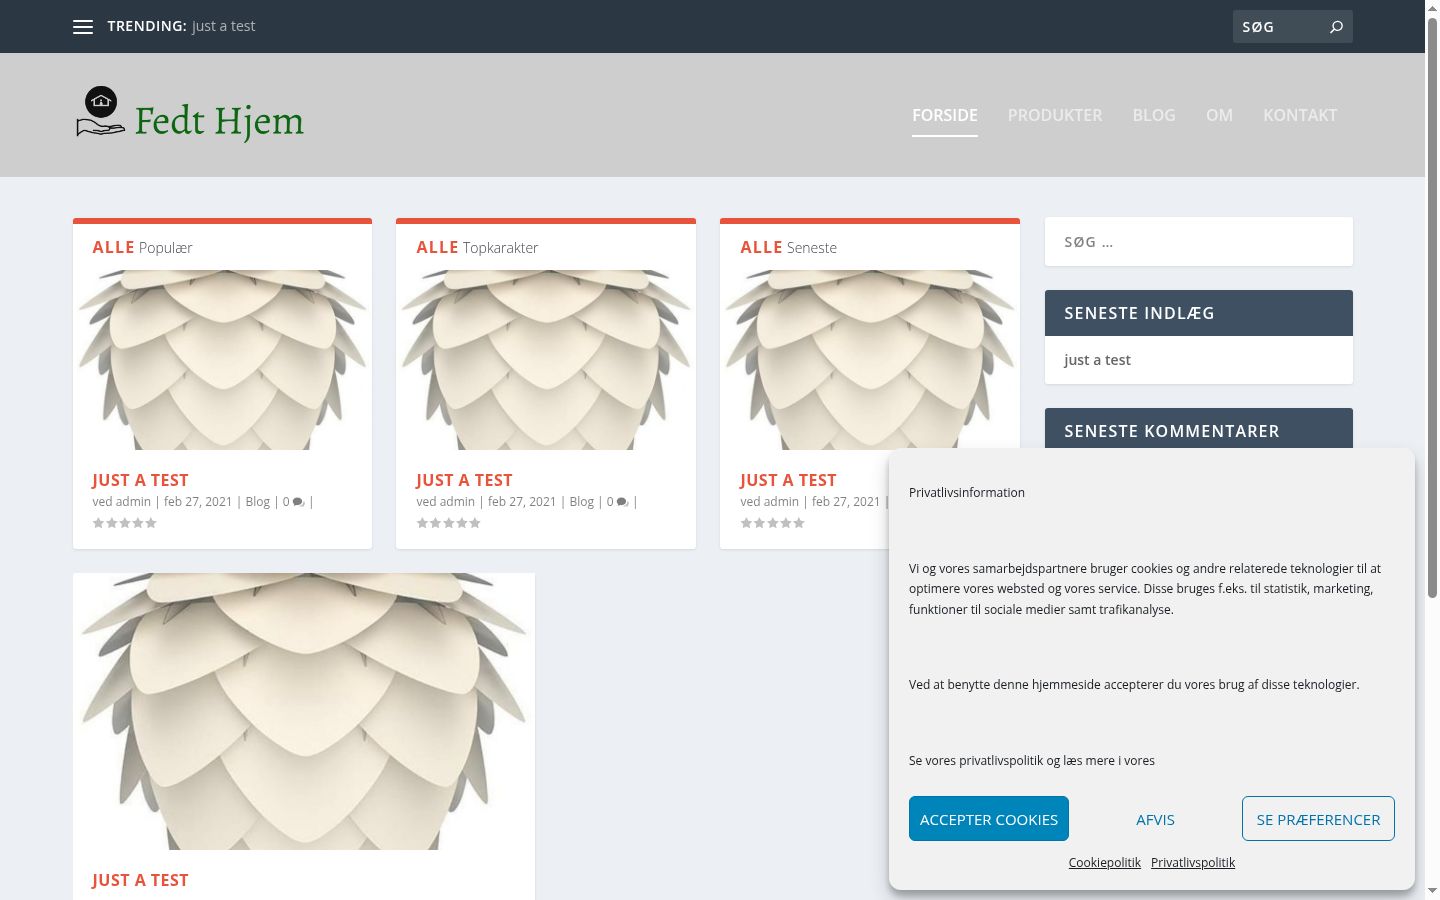Open the KONTAKT menu item

[1300, 115]
